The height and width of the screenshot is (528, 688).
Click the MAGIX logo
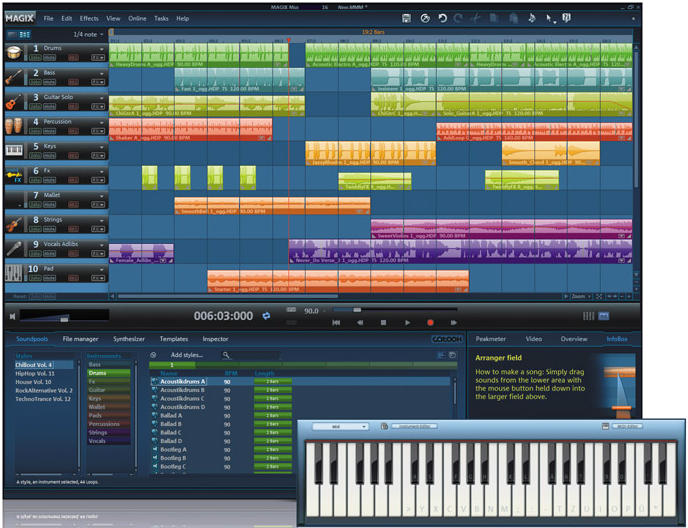pos(20,18)
